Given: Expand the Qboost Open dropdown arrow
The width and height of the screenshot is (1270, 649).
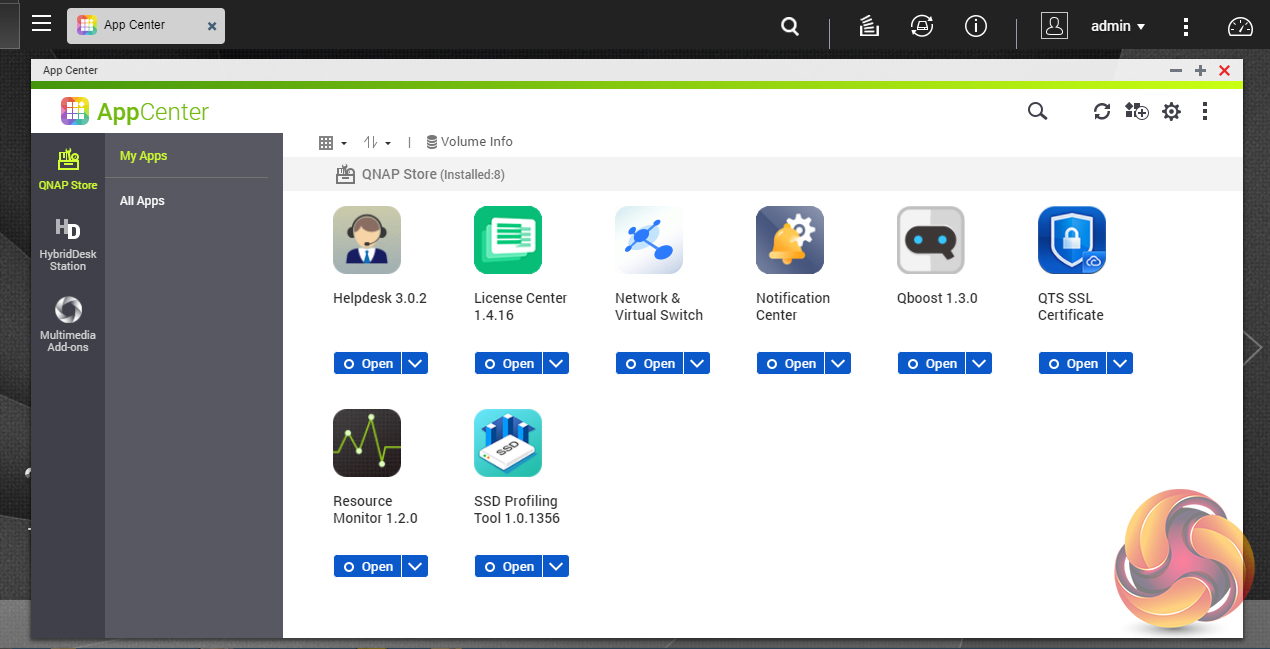Looking at the screenshot, I should click(979, 364).
